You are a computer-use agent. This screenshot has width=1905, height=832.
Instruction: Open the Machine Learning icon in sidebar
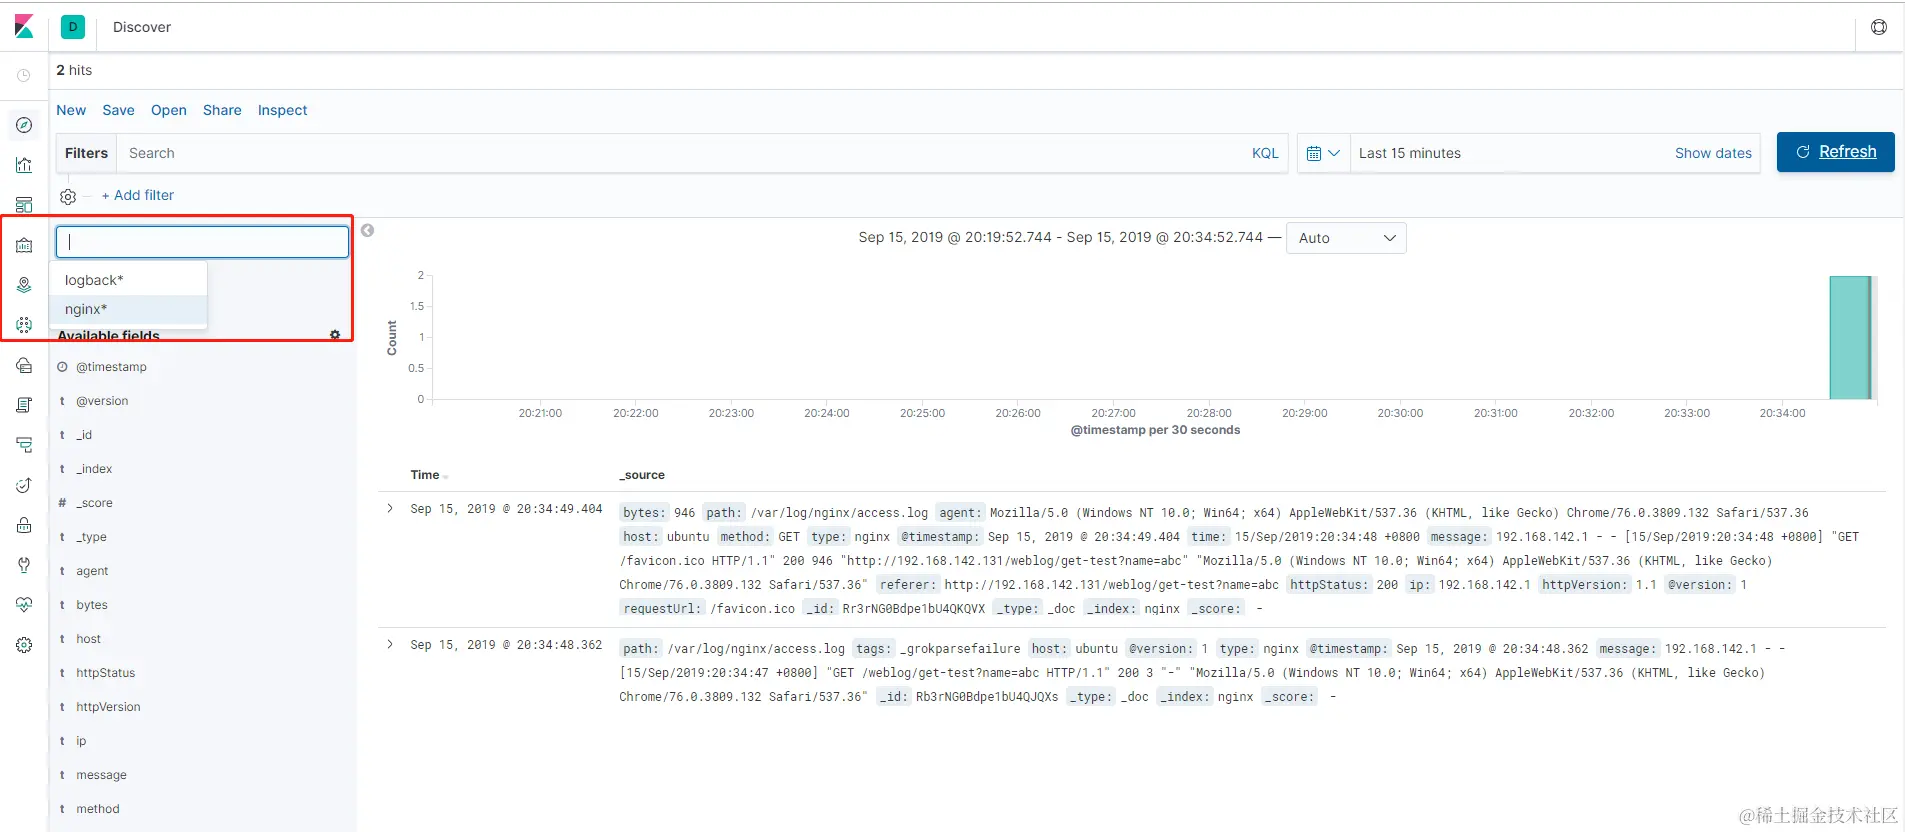click(x=24, y=325)
